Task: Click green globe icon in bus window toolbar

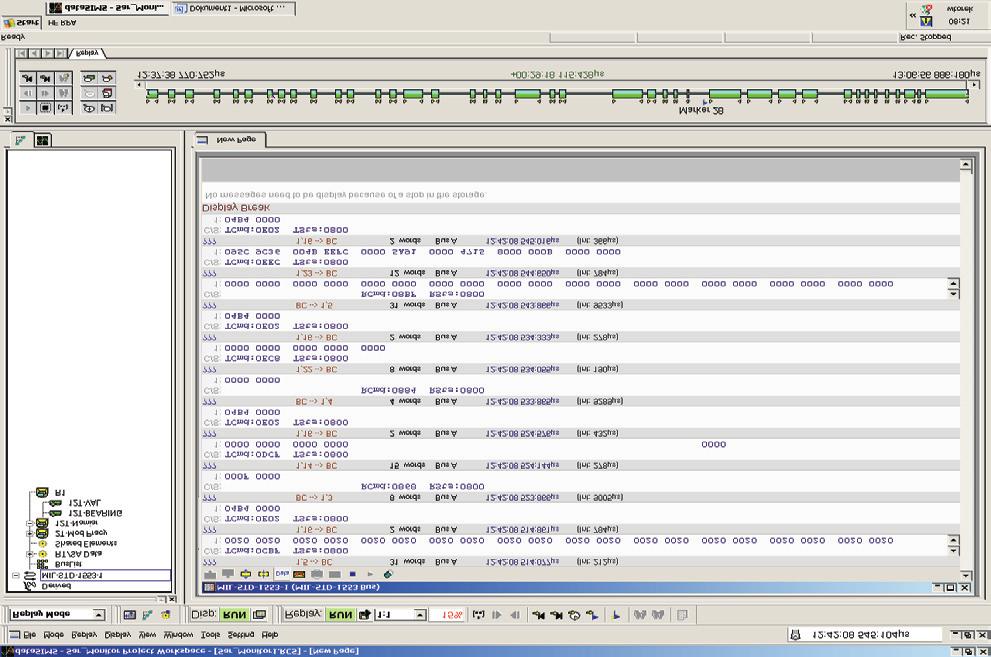Action: coord(388,574)
